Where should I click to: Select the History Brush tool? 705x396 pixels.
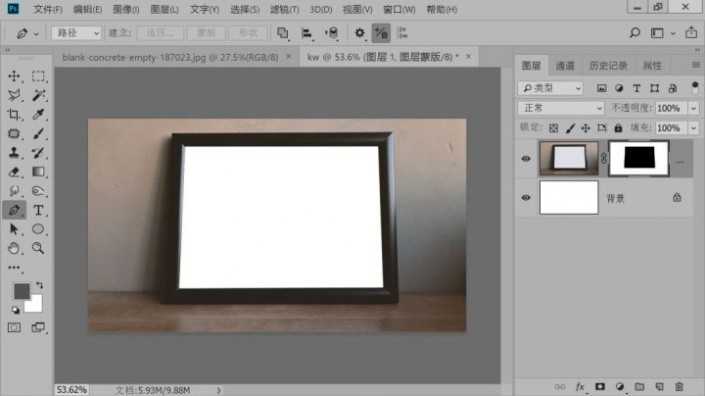pos(38,153)
